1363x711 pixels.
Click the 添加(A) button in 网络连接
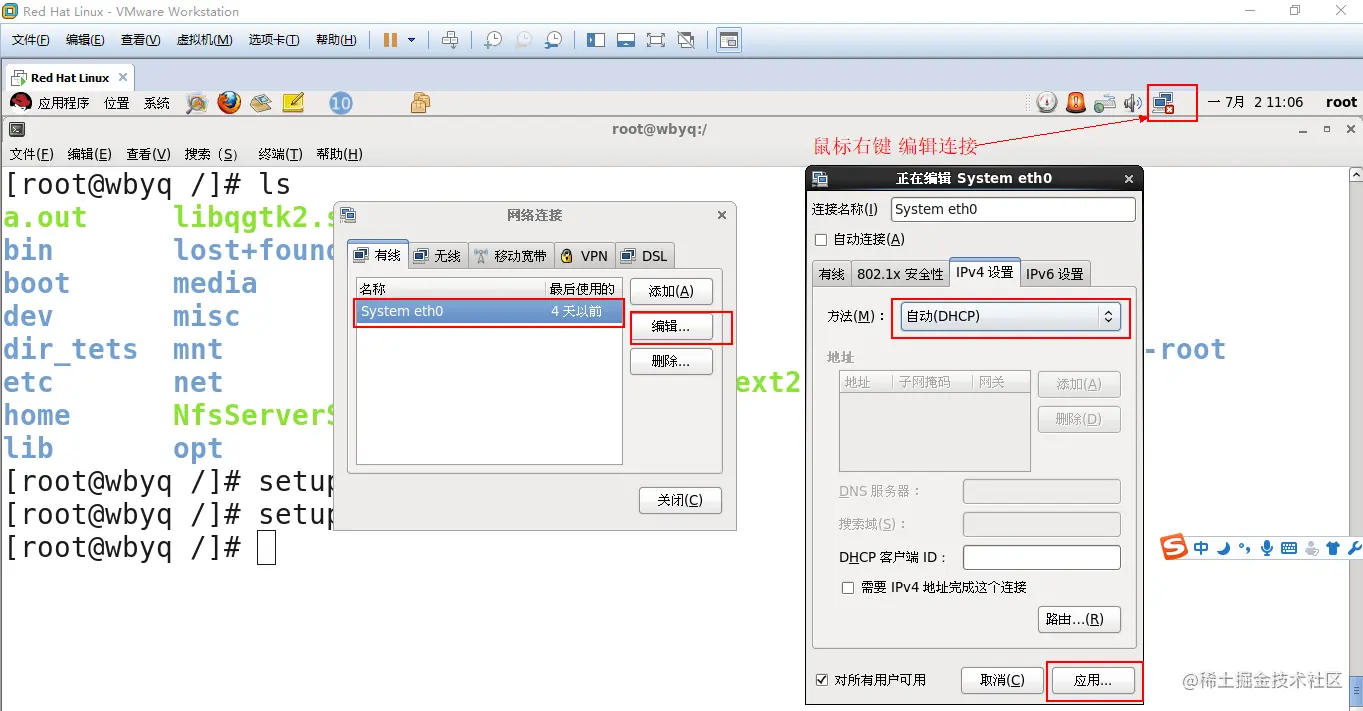[671, 291]
